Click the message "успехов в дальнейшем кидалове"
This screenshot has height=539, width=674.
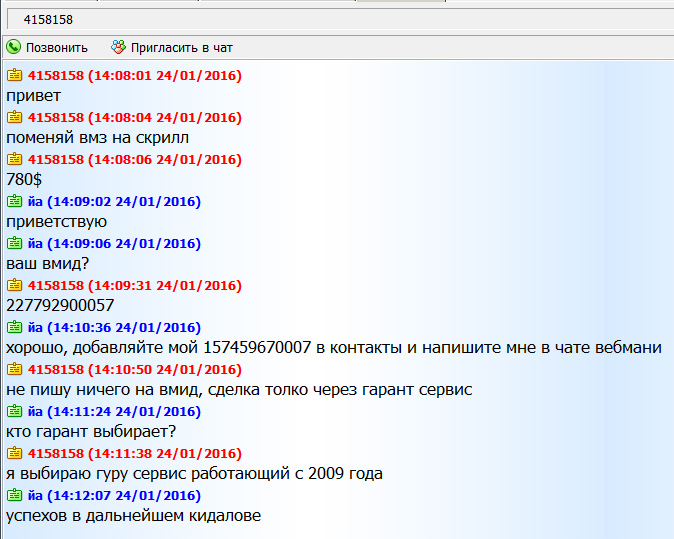133,516
